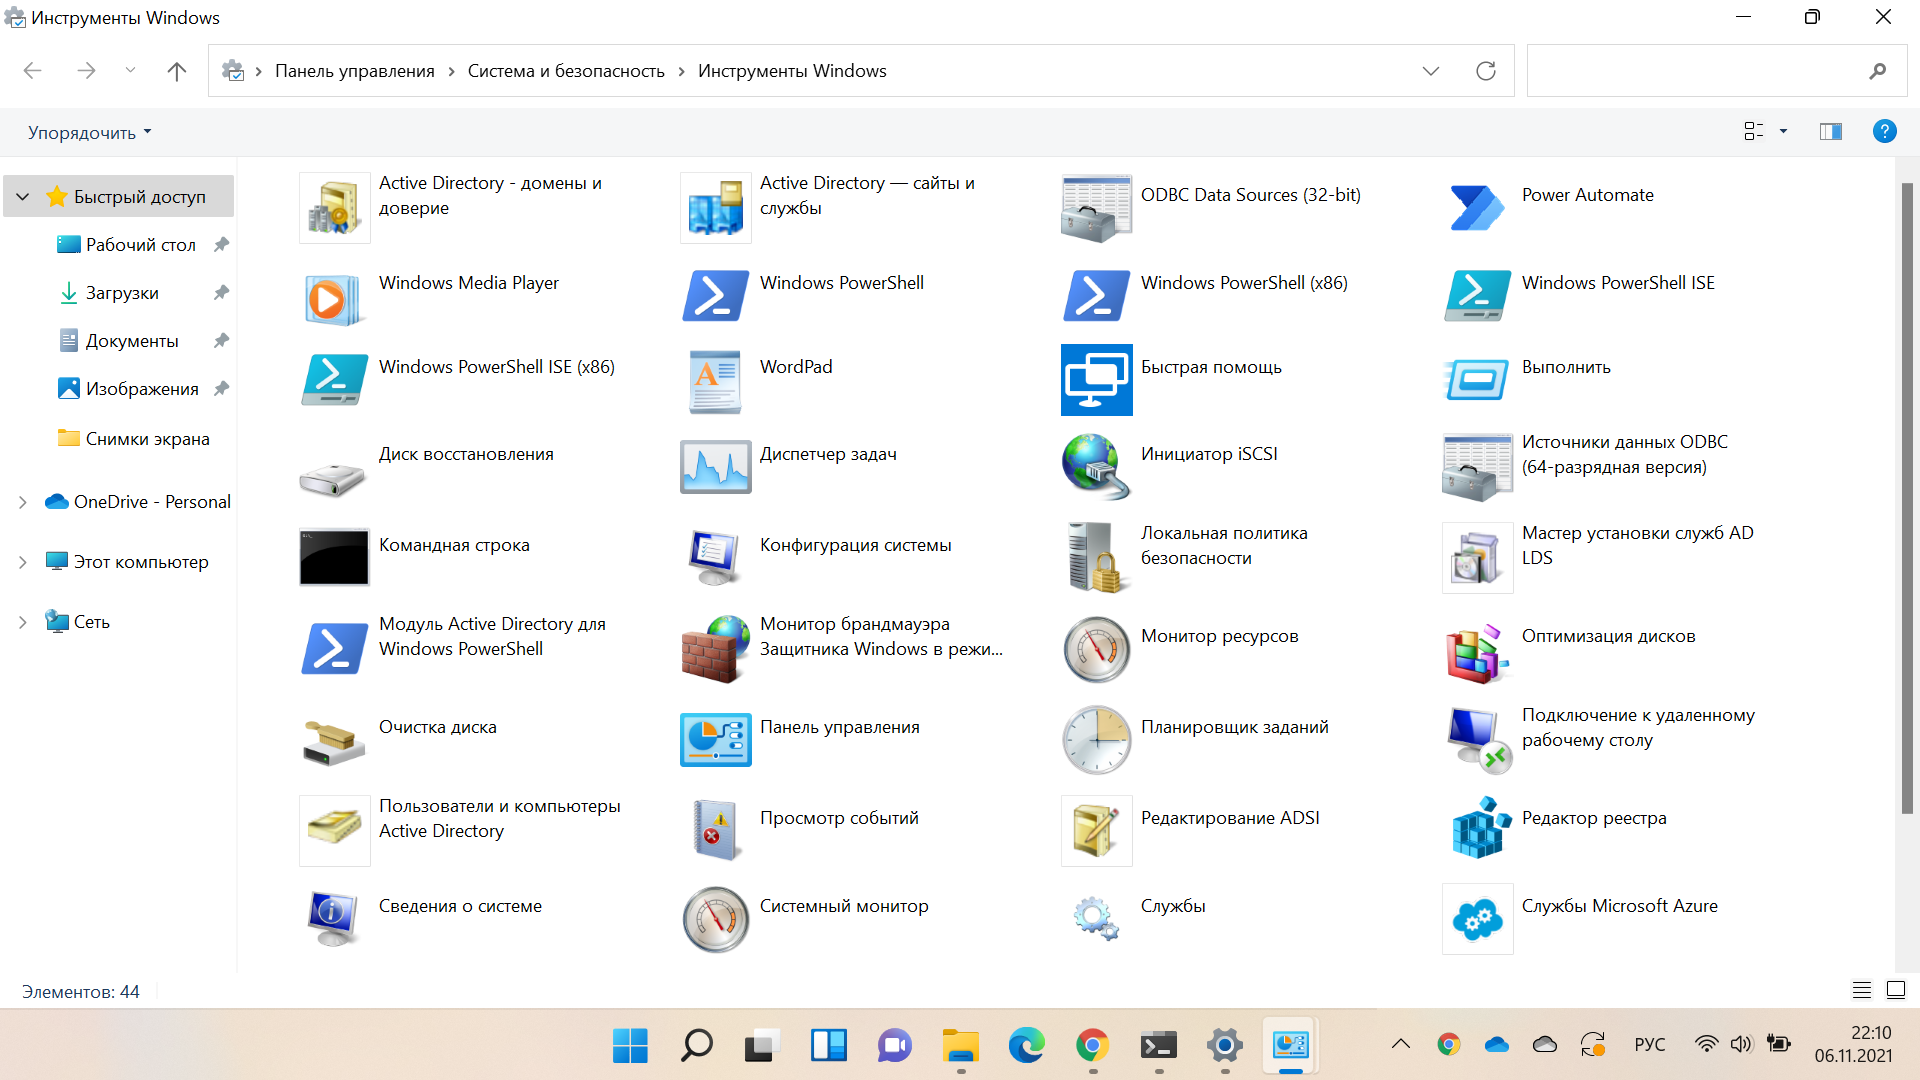Open Службы Microsoft Azure icon
Screen dimensions: 1920x1080
click(1477, 919)
